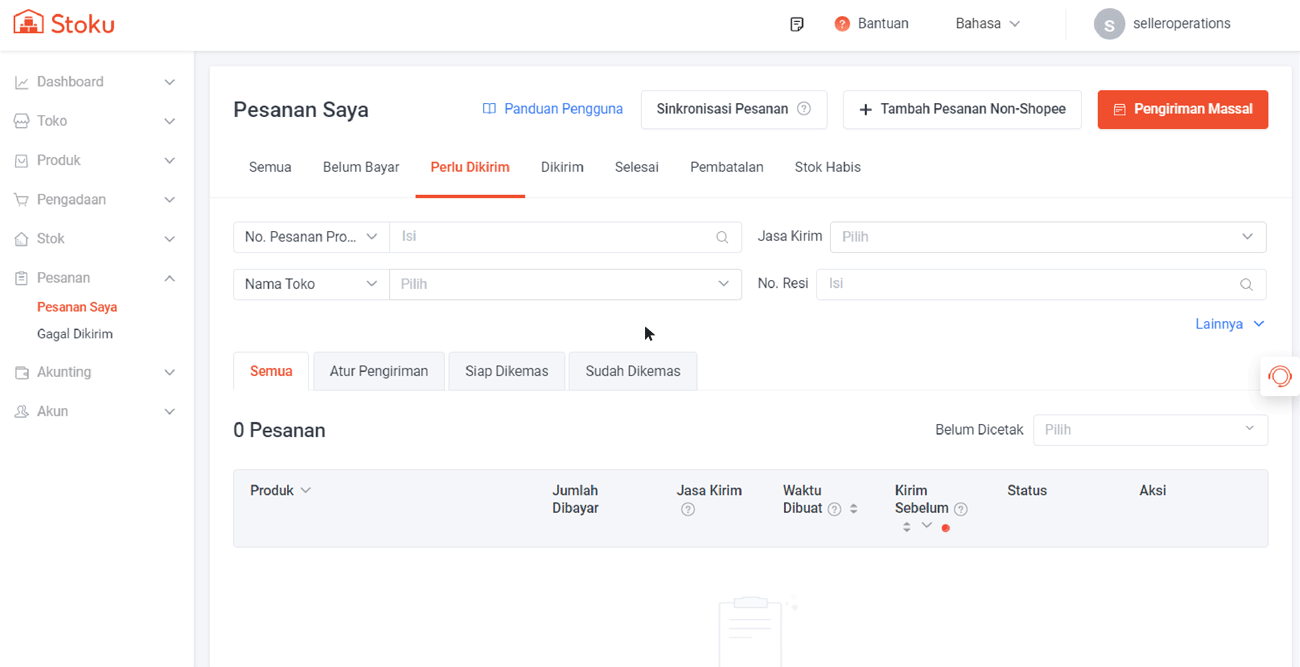The width and height of the screenshot is (1300, 667).
Task: Click search icon in No. Resi field
Action: (1246, 285)
